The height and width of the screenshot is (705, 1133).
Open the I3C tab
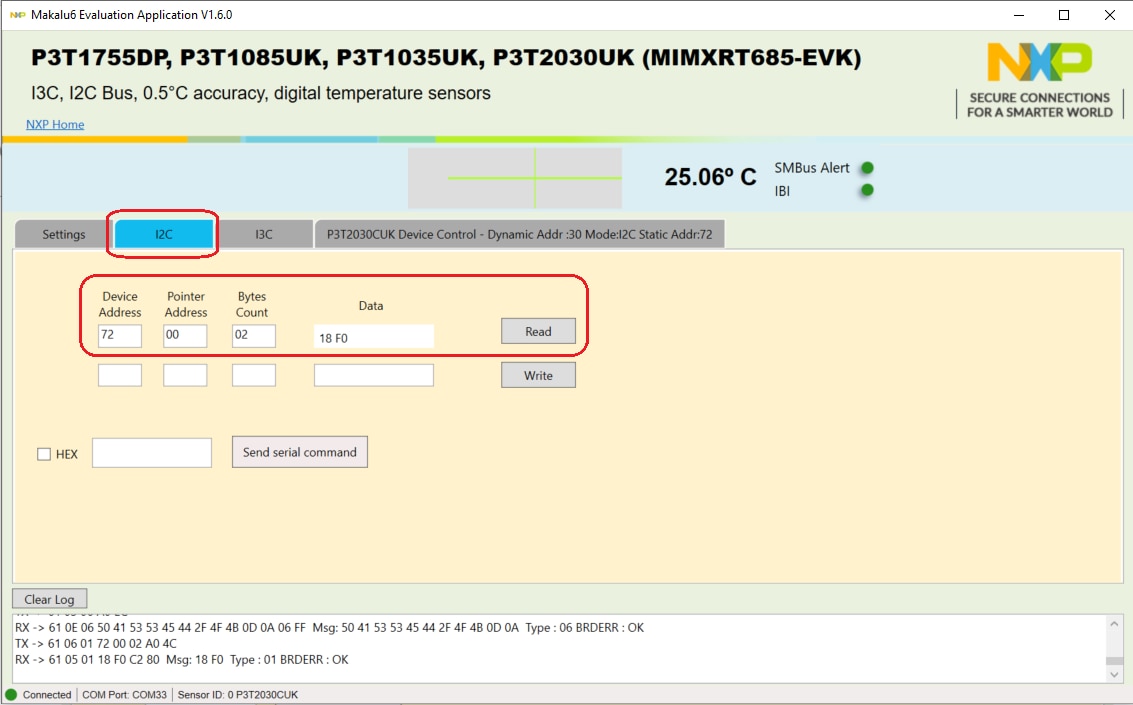263,235
